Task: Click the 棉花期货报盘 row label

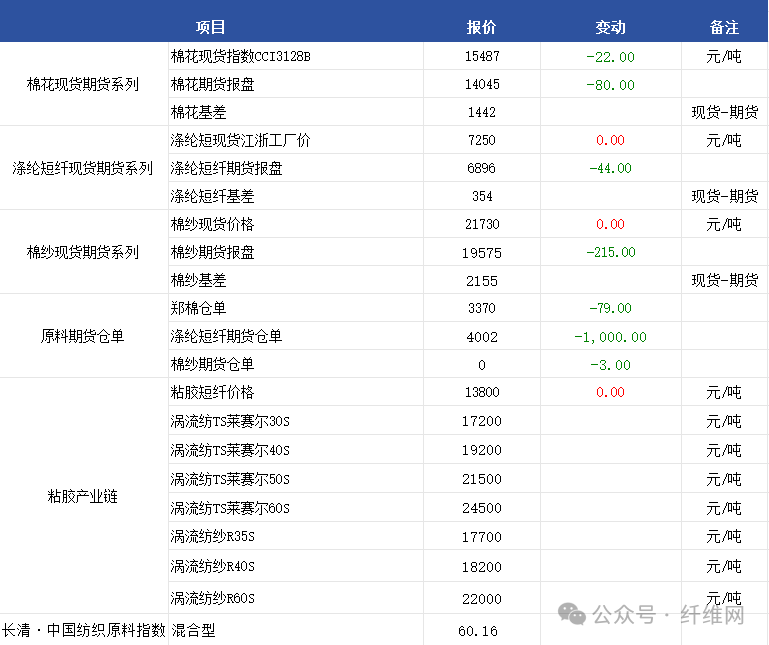Action: point(213,84)
